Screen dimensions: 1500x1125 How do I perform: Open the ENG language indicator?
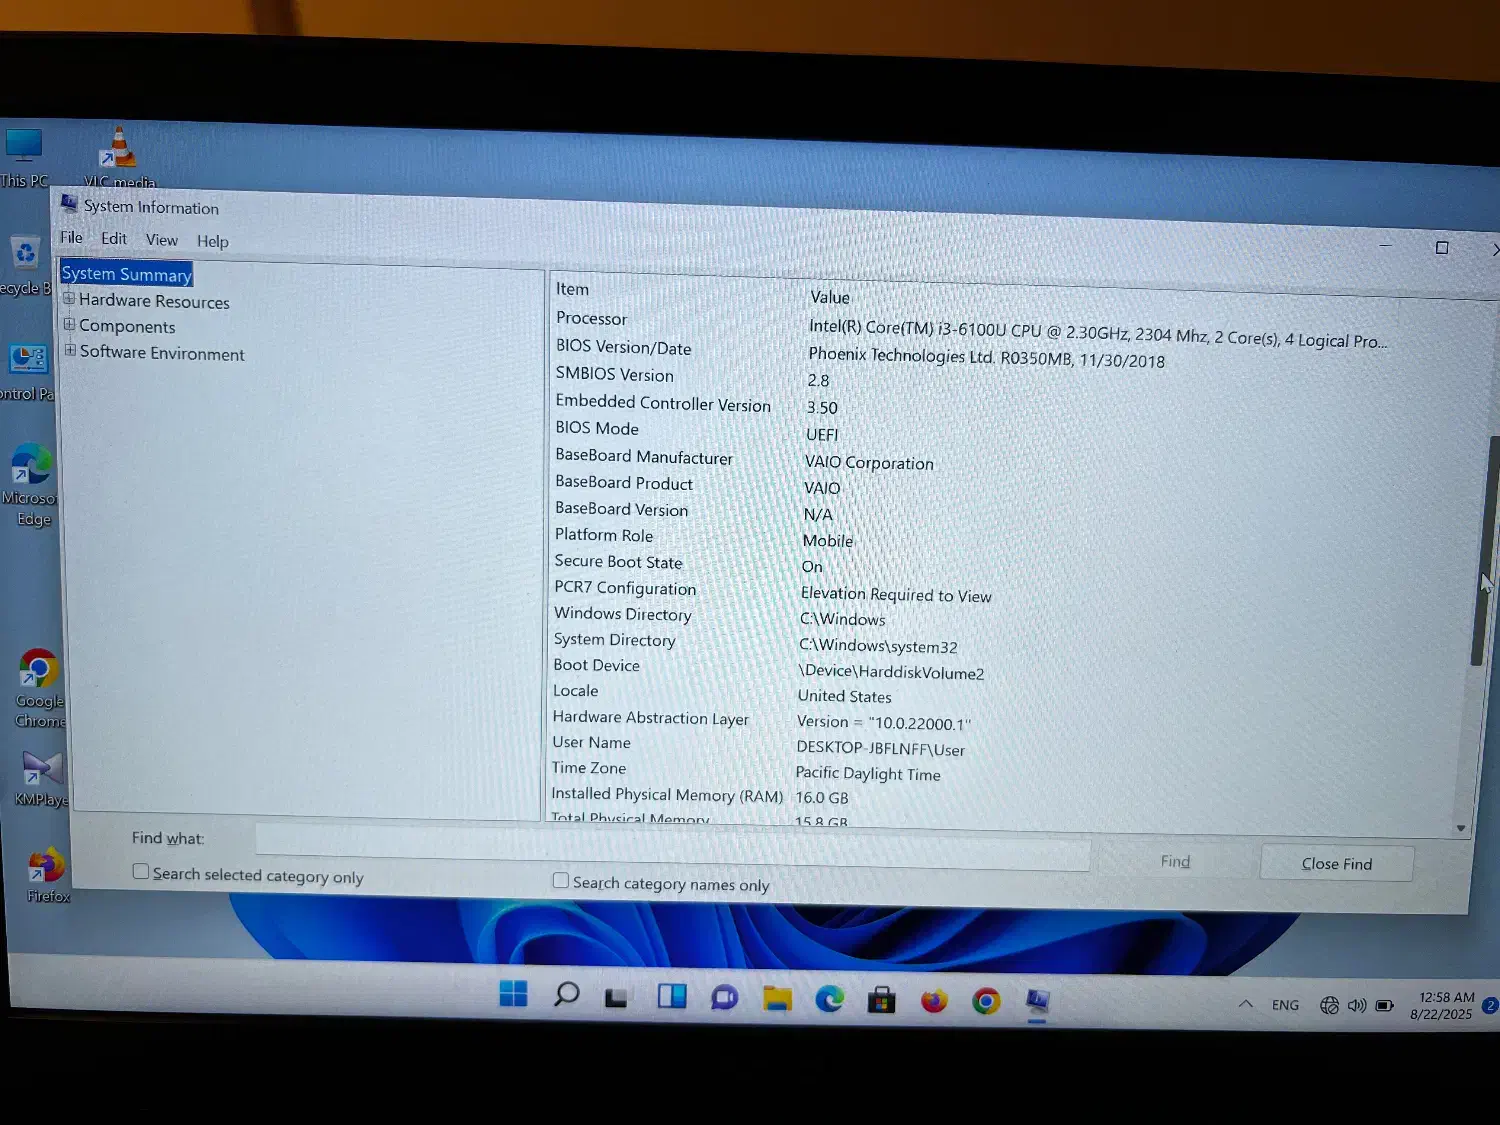1285,1005
